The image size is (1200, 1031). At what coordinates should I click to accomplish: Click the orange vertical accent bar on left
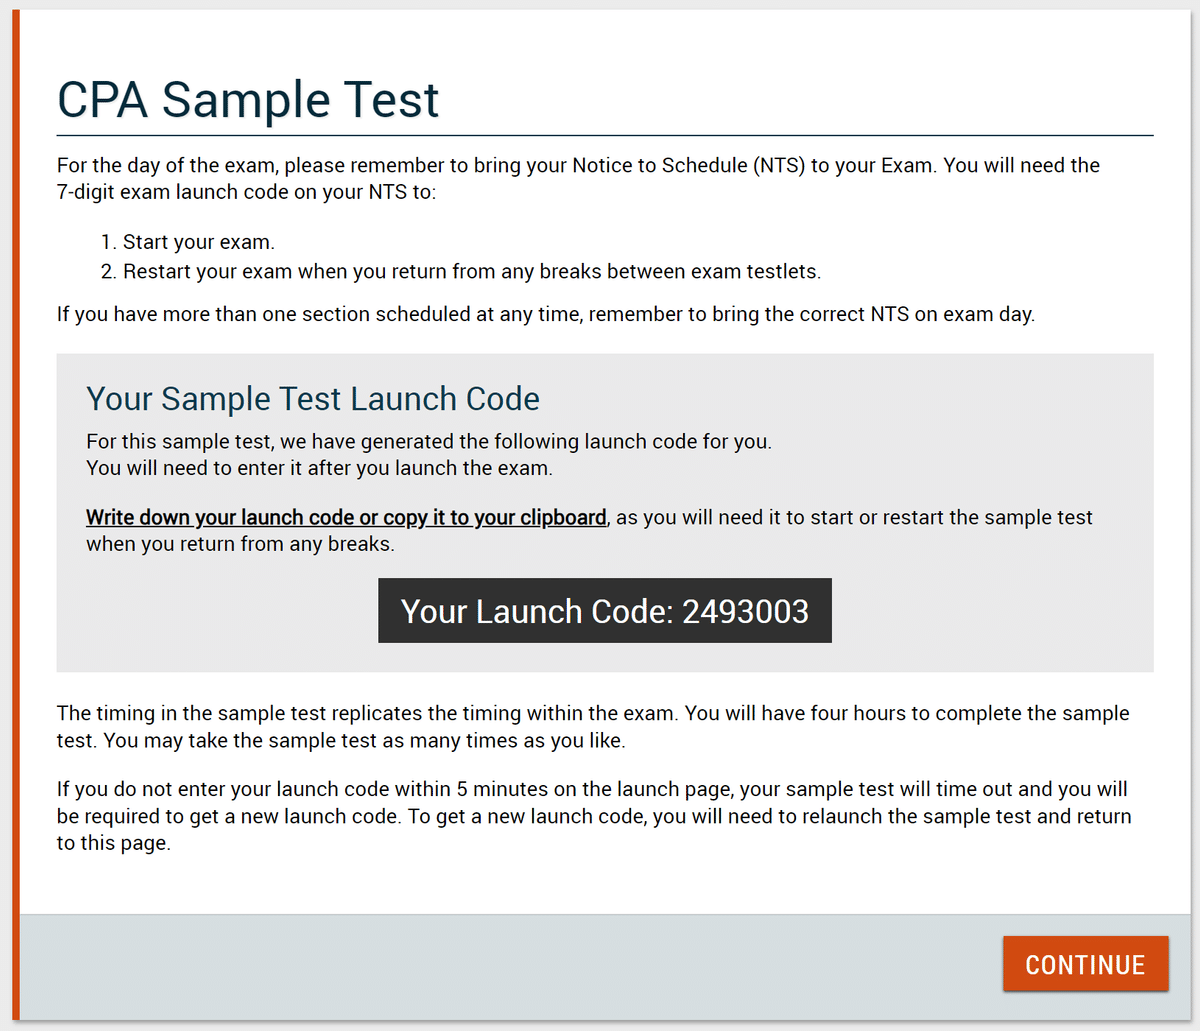(16, 500)
